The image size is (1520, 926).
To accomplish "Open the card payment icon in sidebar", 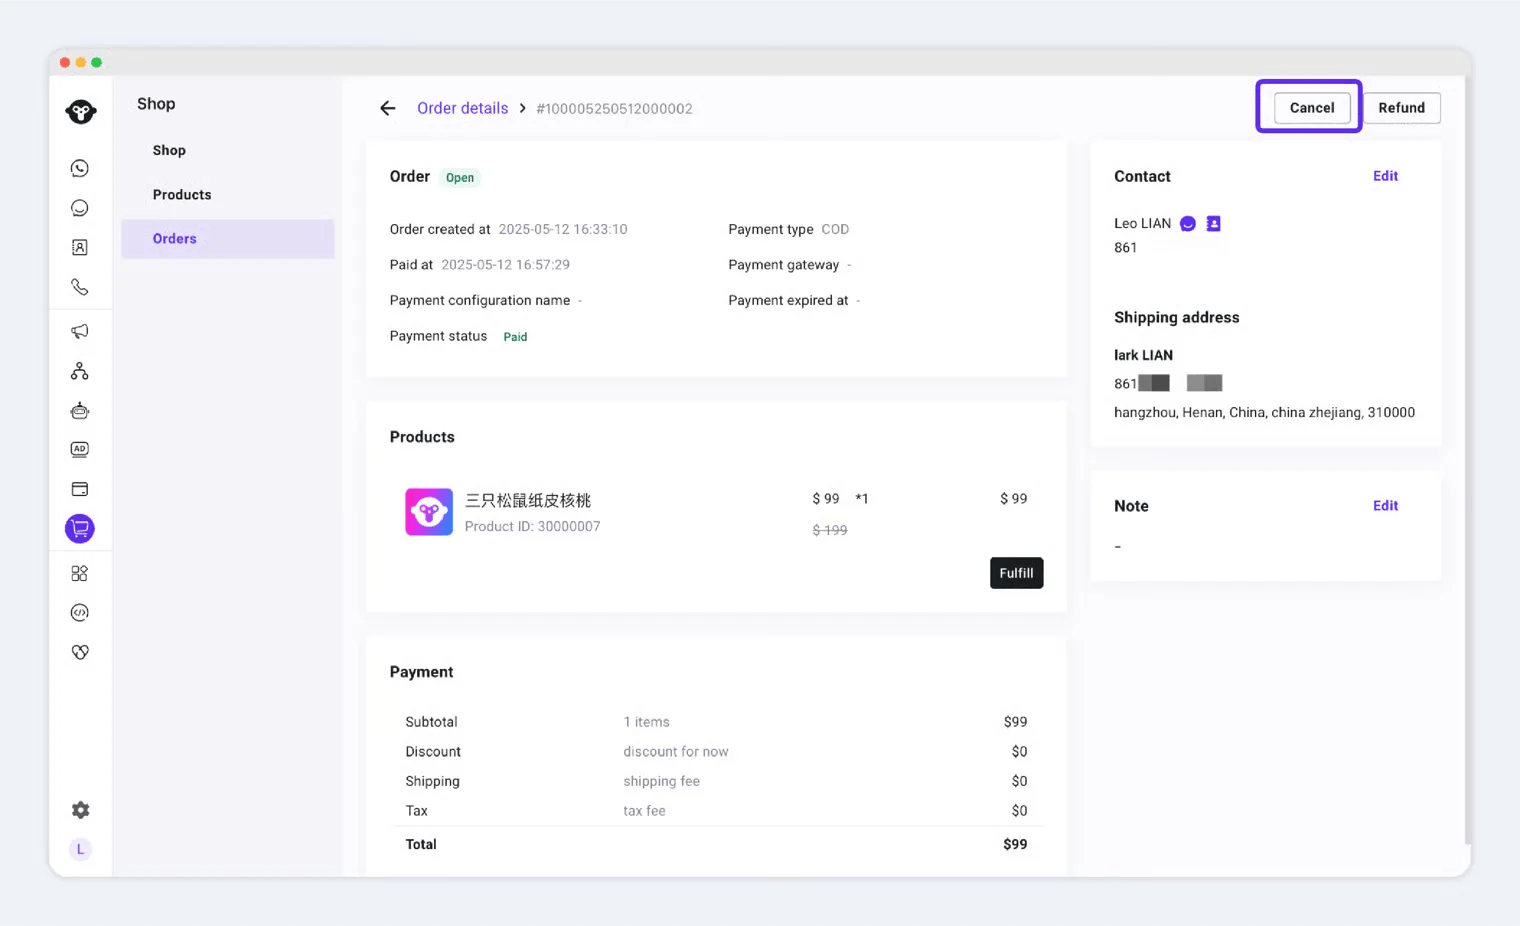I will click(80, 489).
